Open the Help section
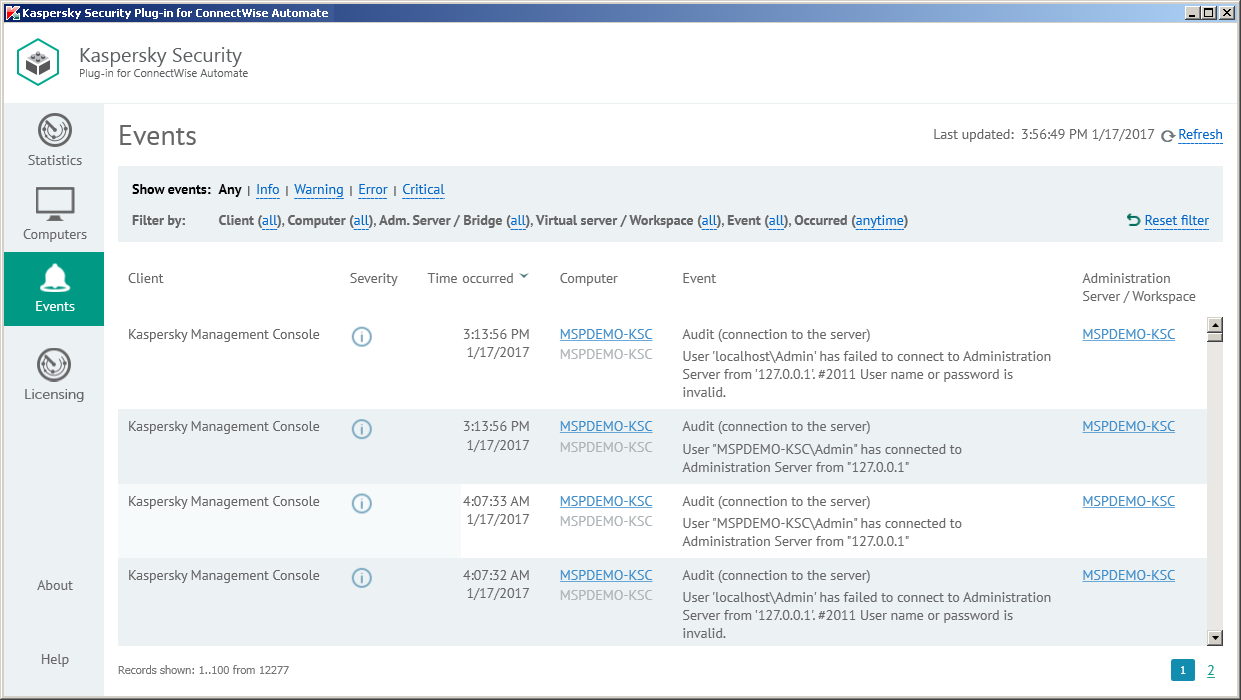Screen dimensions: 1241x700 tap(54, 659)
